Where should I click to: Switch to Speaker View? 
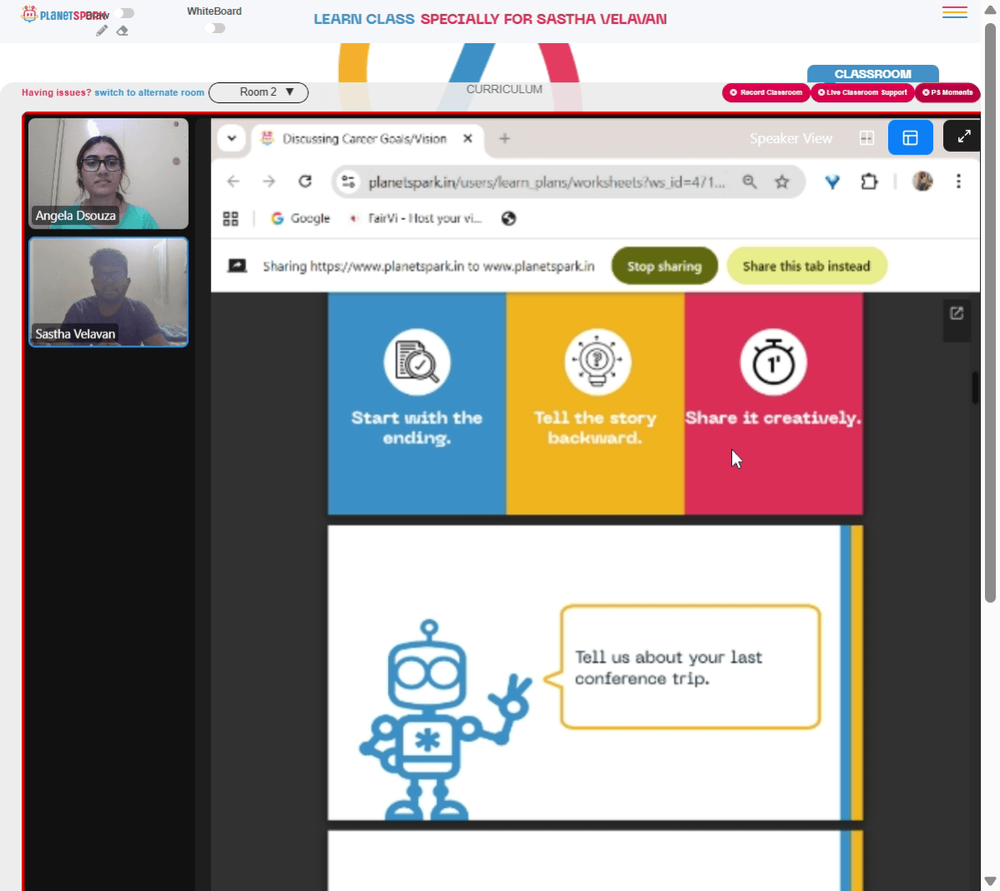pos(790,138)
